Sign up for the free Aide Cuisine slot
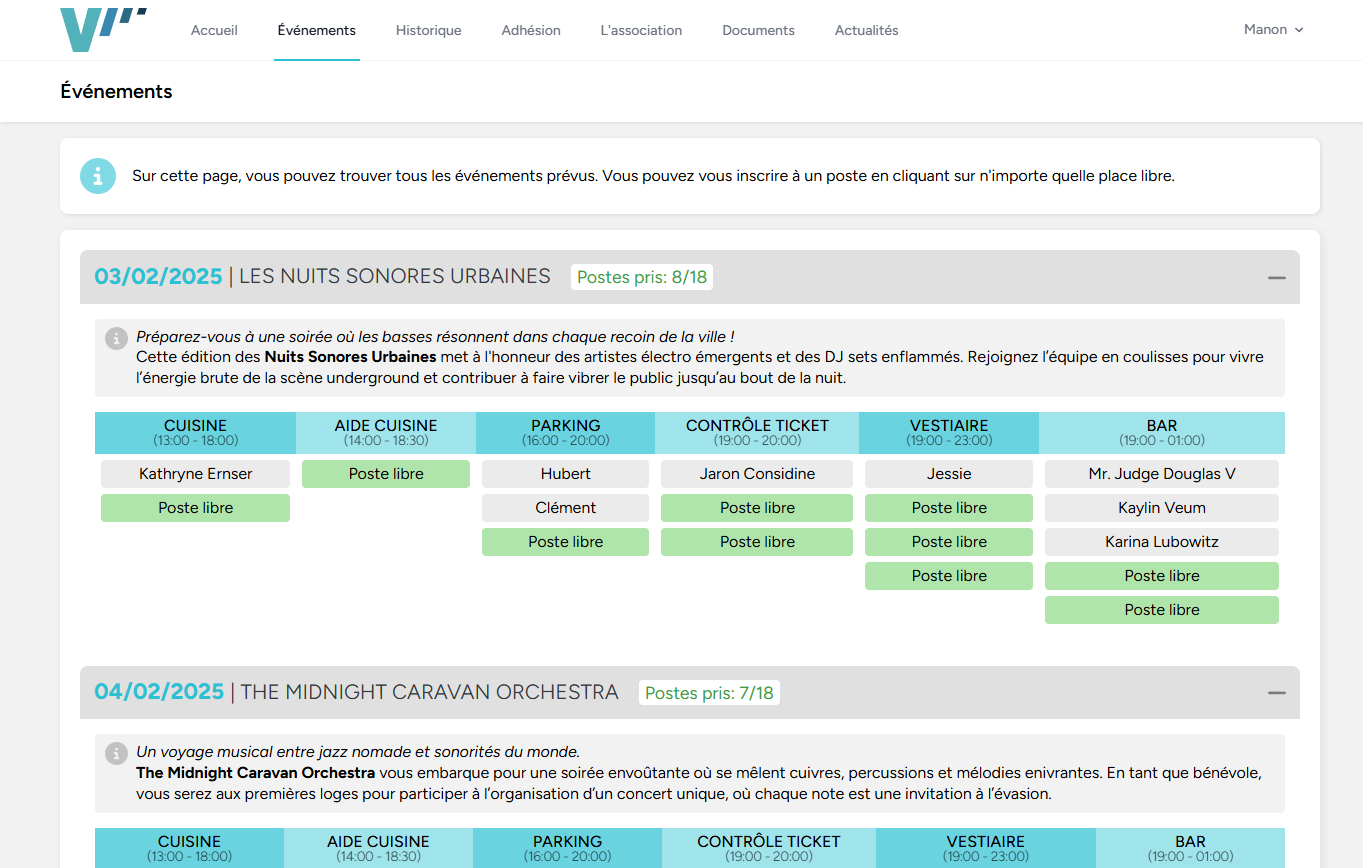Image resolution: width=1363 pixels, height=868 pixels. coord(385,473)
